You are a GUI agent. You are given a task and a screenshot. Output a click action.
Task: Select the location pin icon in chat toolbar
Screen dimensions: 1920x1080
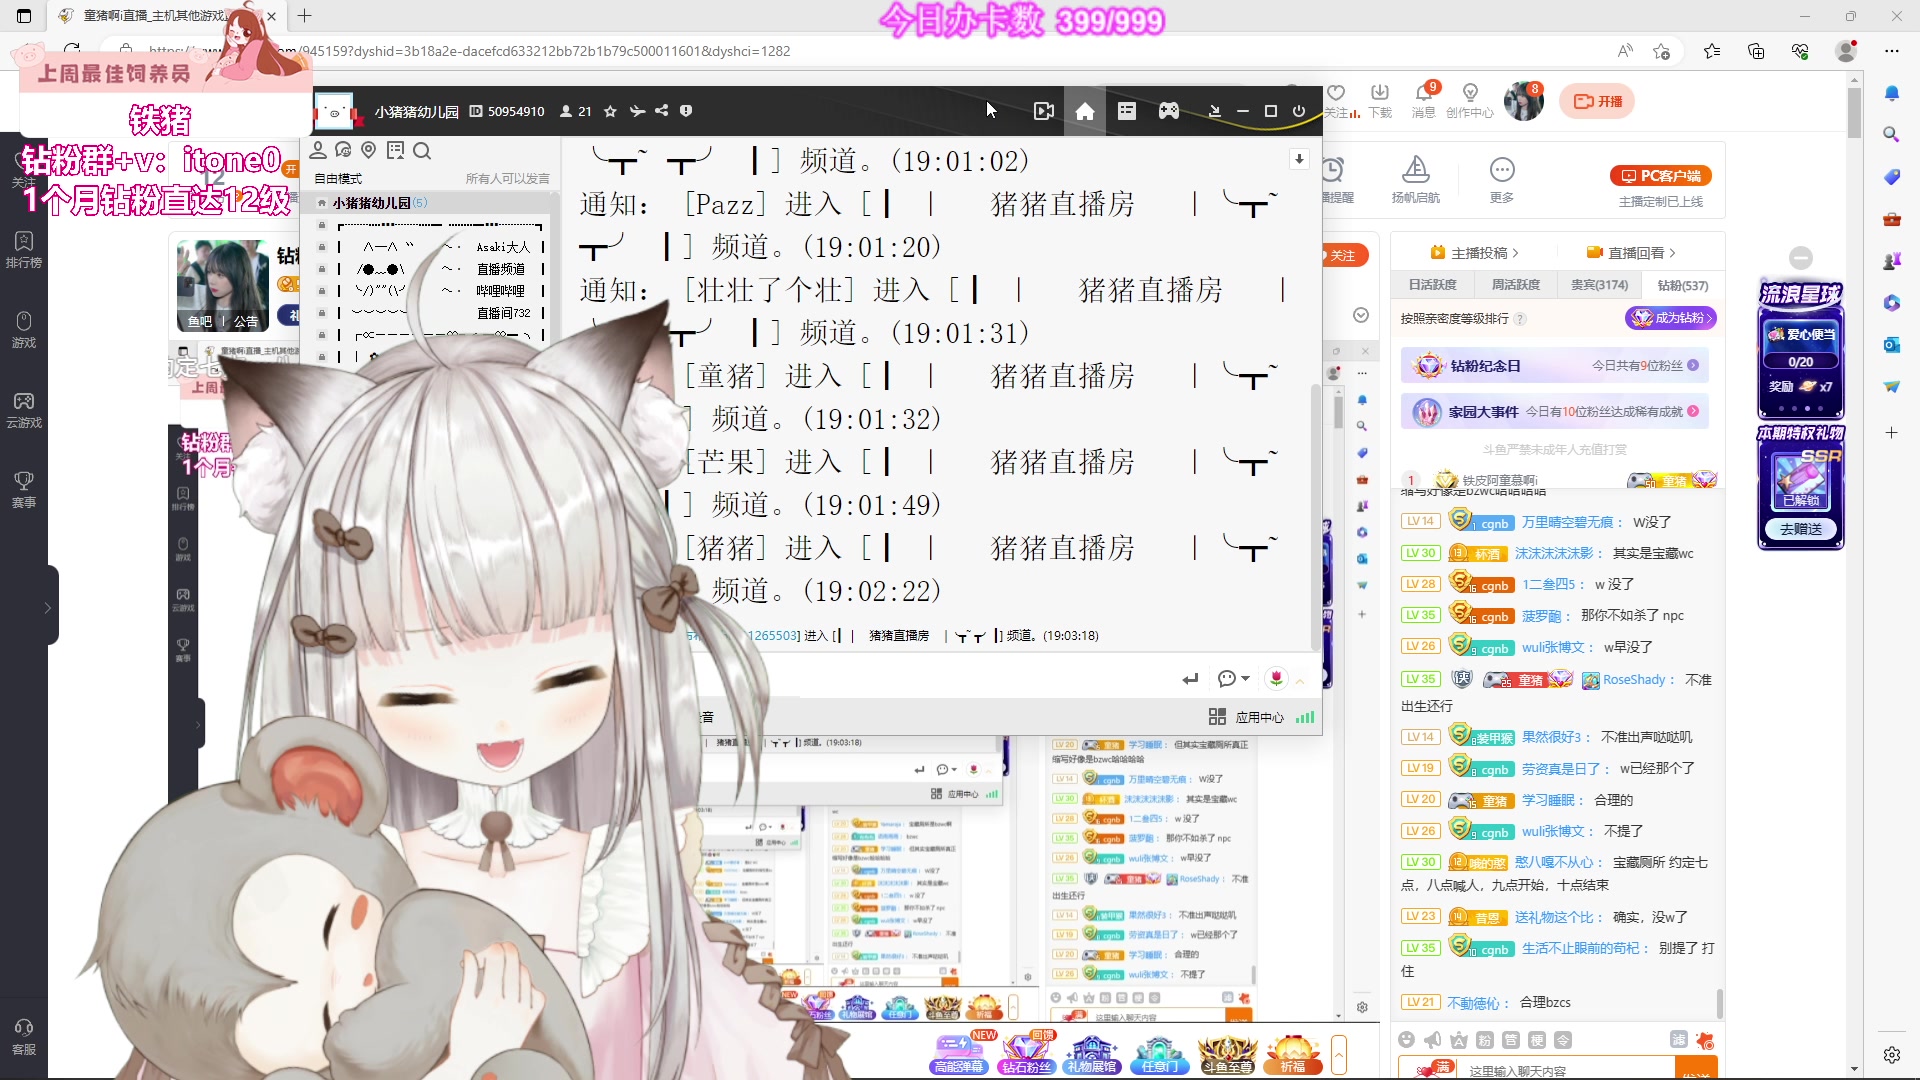369,150
